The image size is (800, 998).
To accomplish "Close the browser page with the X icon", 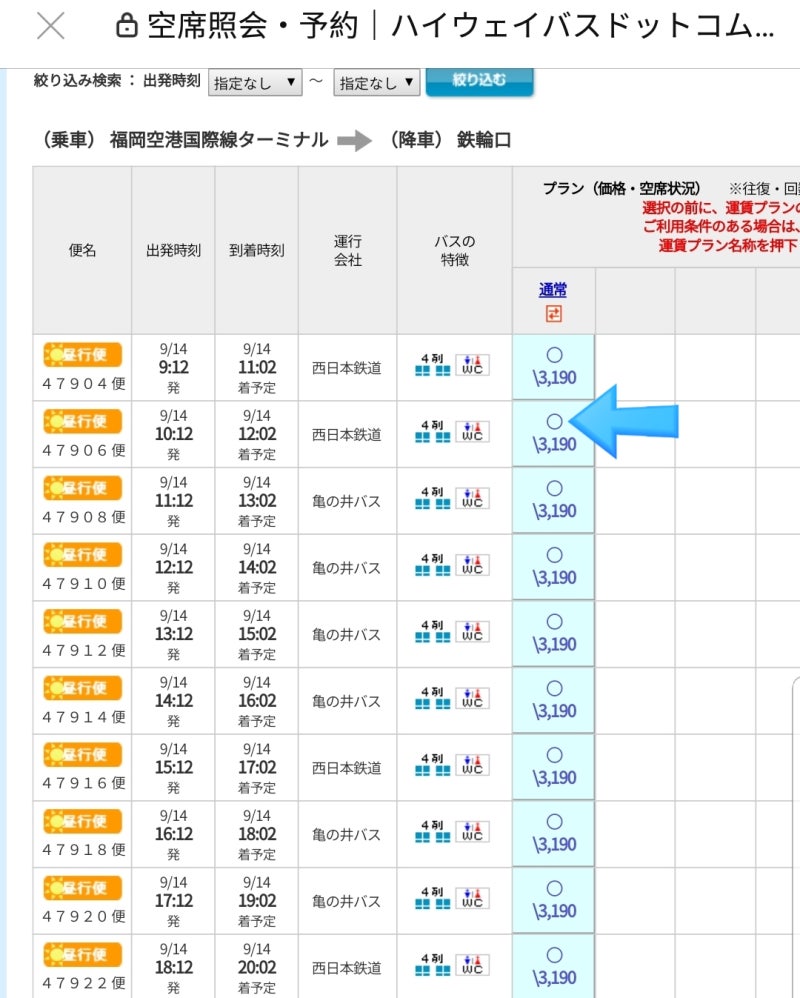I will [x=50, y=26].
